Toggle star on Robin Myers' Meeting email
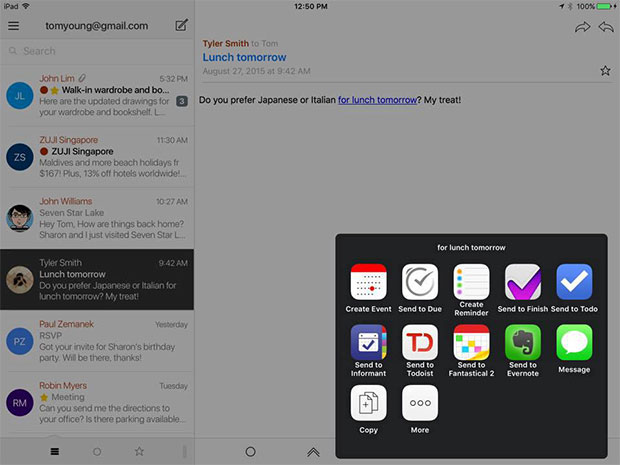This screenshot has height=465, width=620. (44, 397)
